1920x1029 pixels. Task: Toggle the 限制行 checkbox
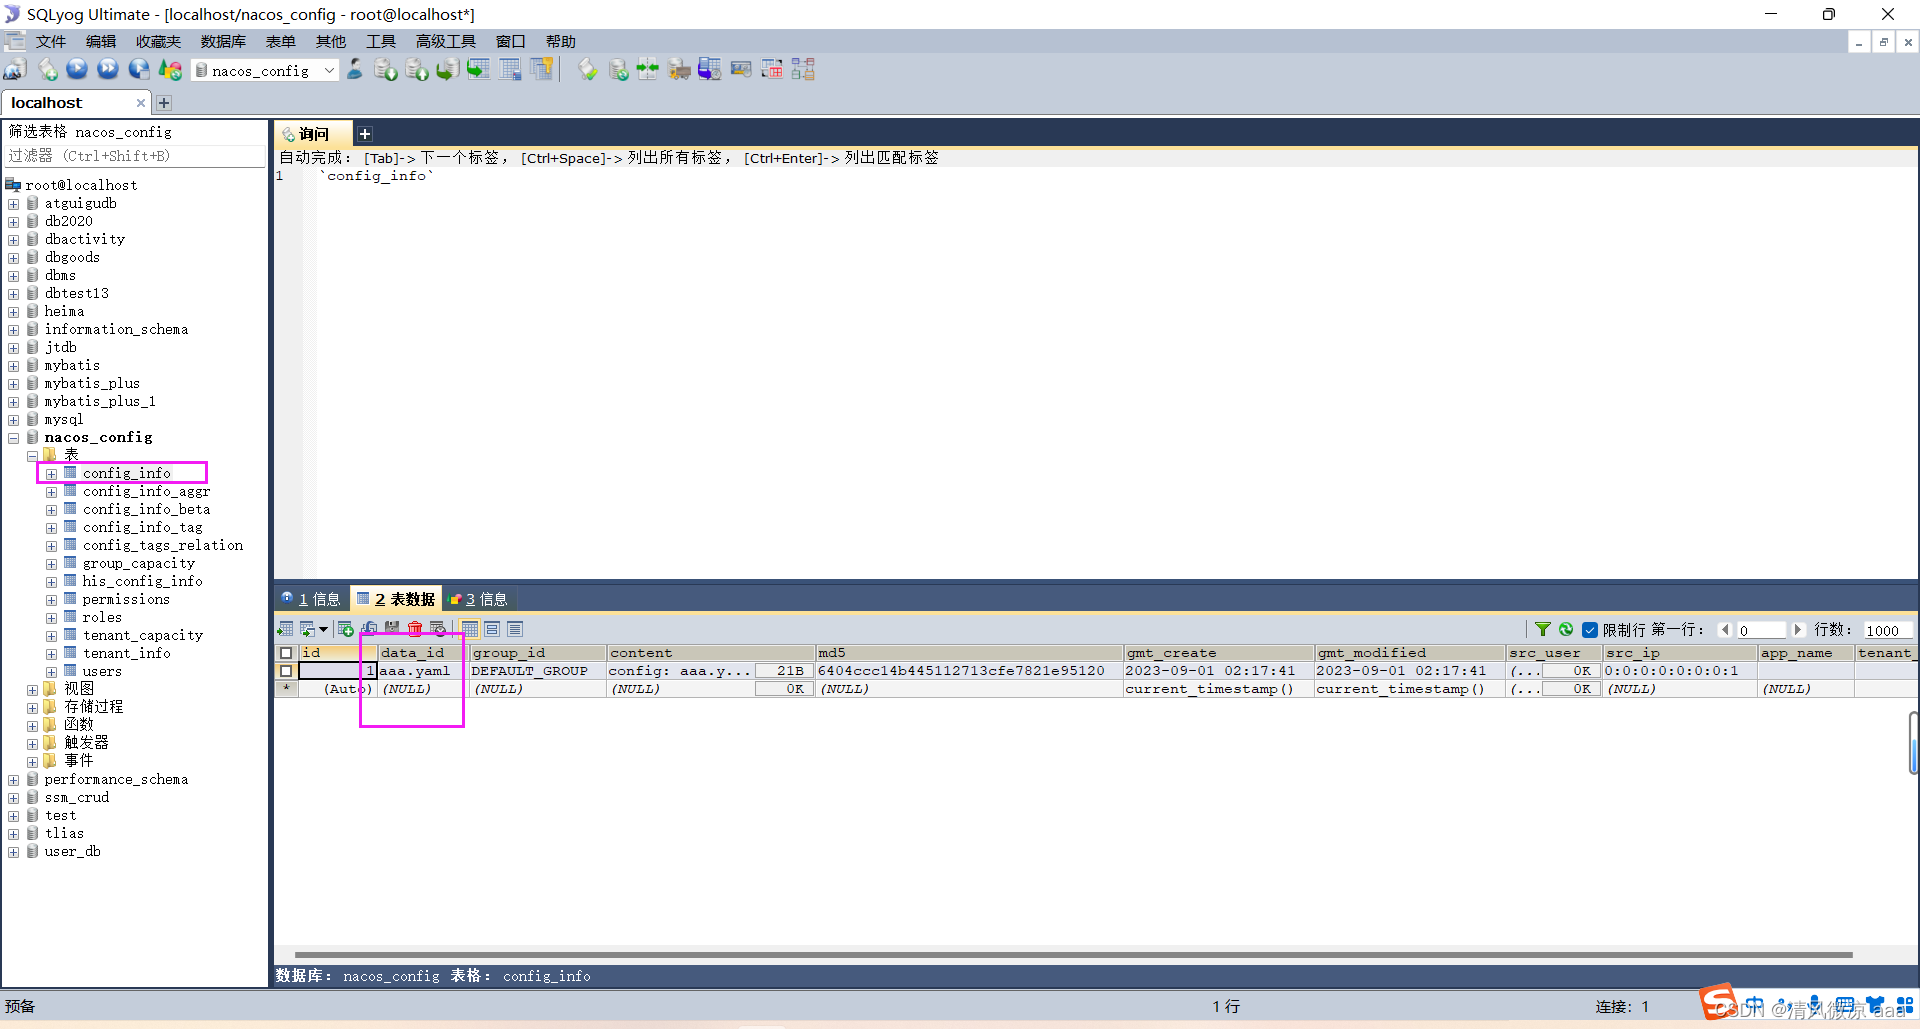click(x=1589, y=630)
